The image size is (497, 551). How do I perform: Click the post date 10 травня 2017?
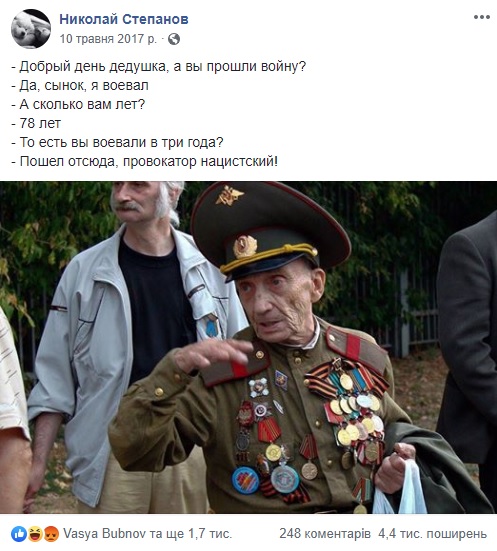(x=108, y=39)
